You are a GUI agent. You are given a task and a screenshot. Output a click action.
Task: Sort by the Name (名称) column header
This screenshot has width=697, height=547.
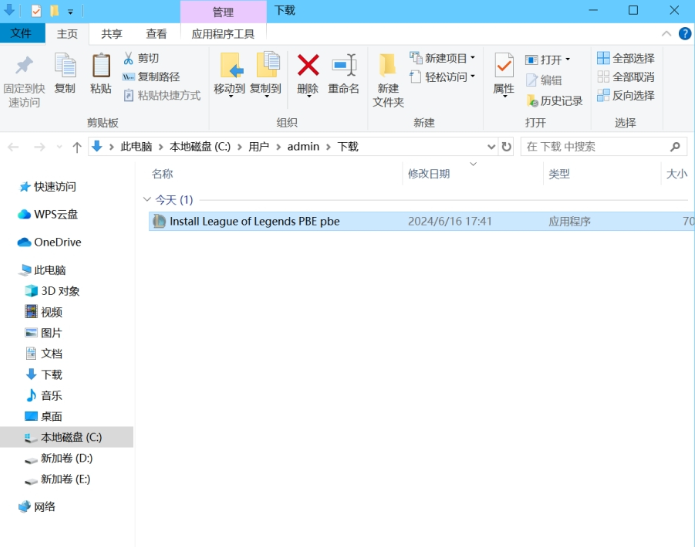tap(162, 174)
